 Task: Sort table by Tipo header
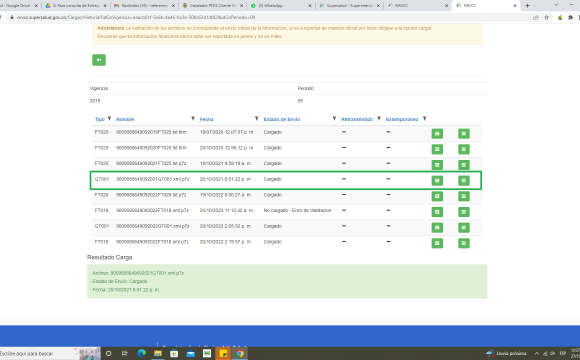[100, 119]
